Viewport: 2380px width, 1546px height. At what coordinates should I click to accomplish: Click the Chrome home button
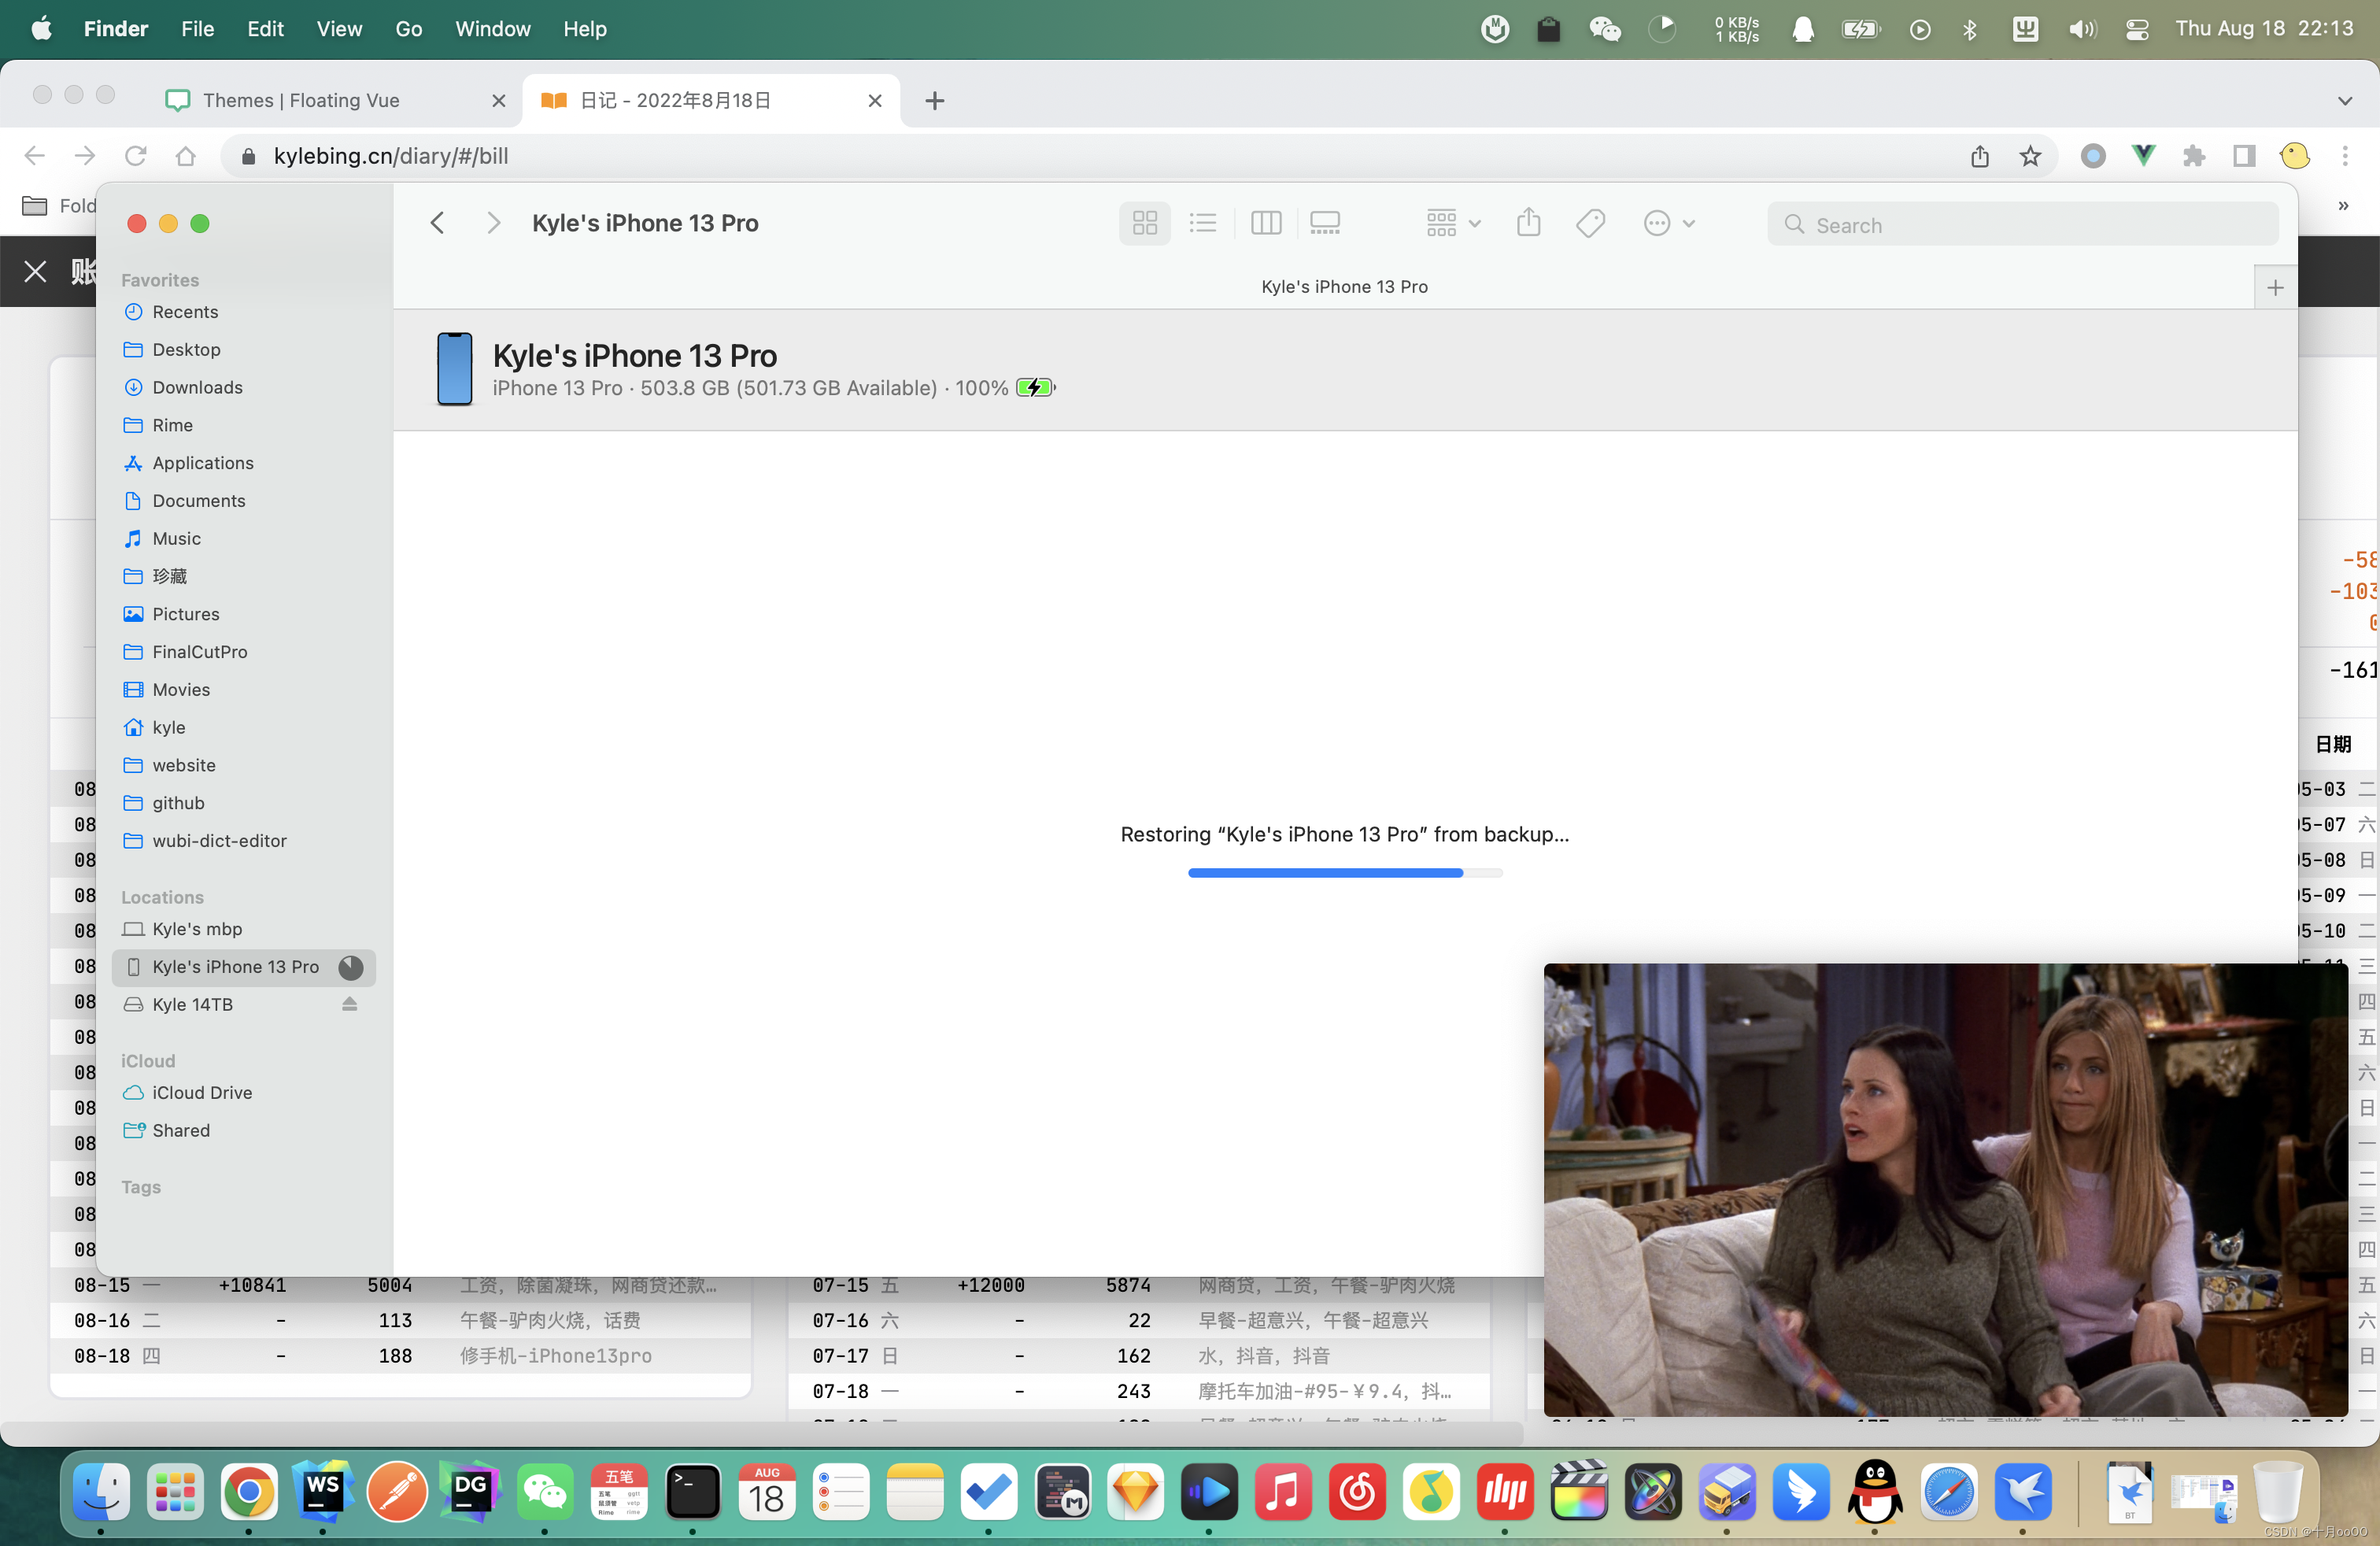tap(185, 156)
